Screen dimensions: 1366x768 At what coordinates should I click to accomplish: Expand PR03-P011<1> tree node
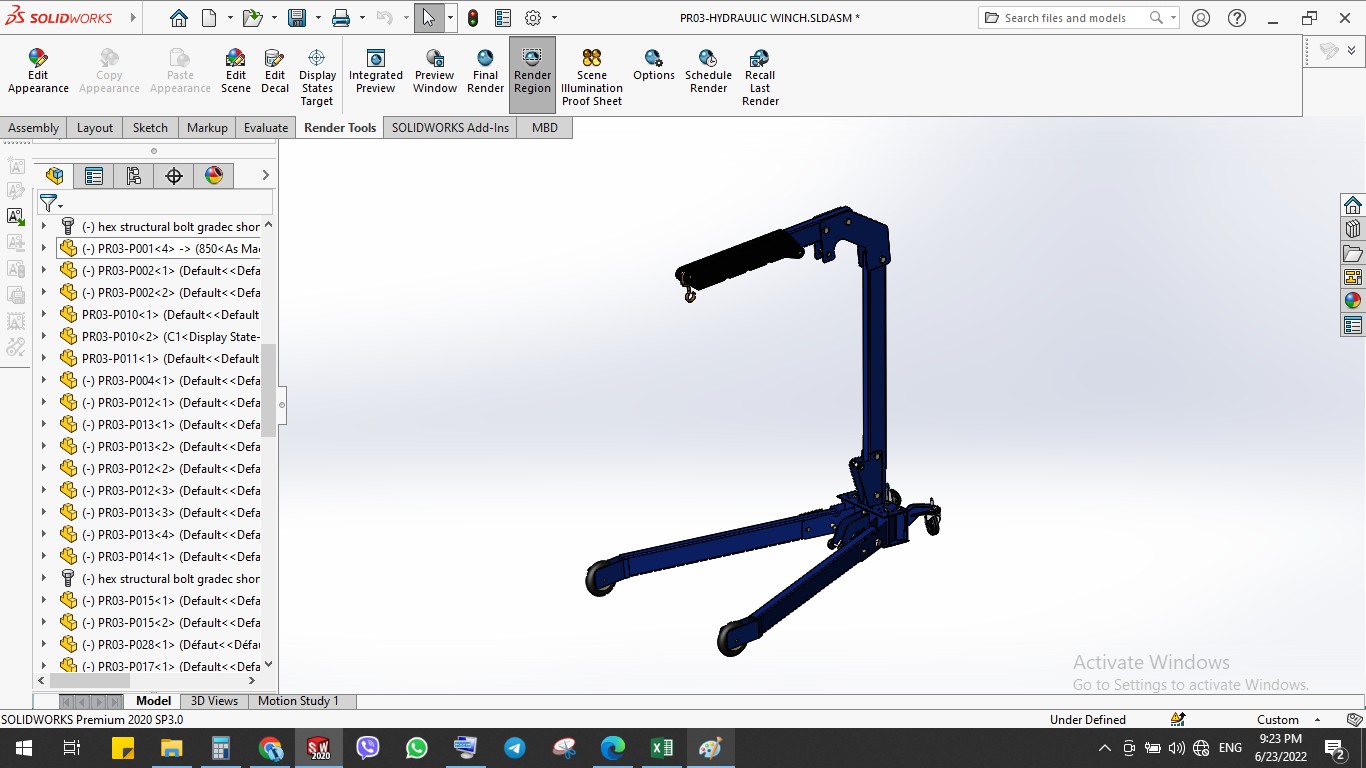click(x=43, y=359)
